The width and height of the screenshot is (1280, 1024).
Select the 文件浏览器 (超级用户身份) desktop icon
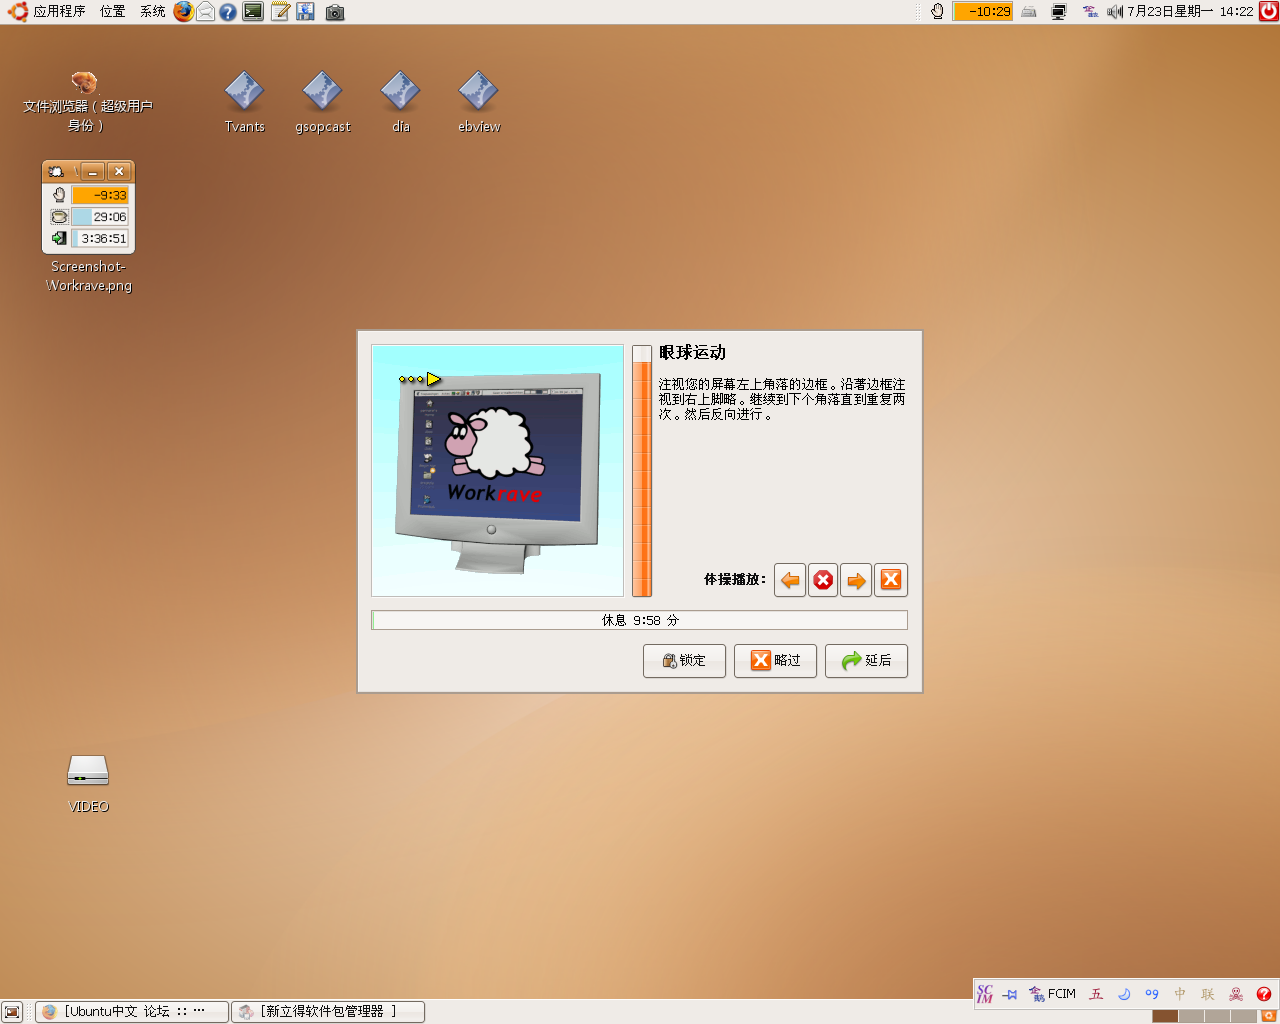pos(87,101)
